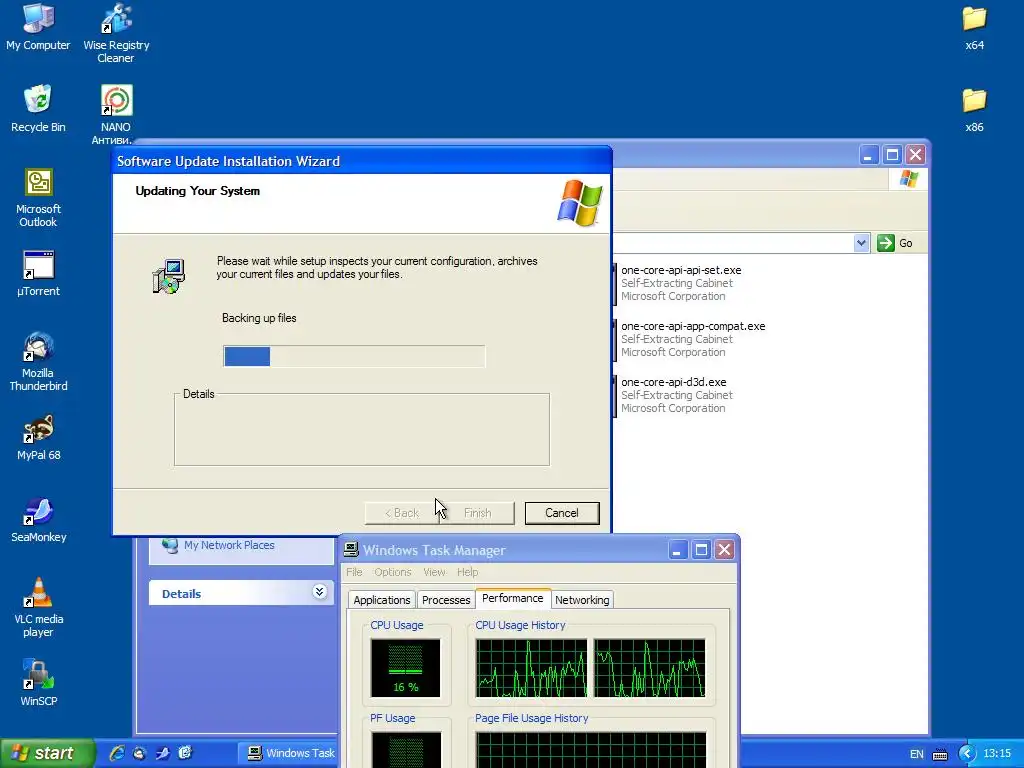The width and height of the screenshot is (1024, 768).
Task: Switch to Applications tab
Action: (x=381, y=600)
